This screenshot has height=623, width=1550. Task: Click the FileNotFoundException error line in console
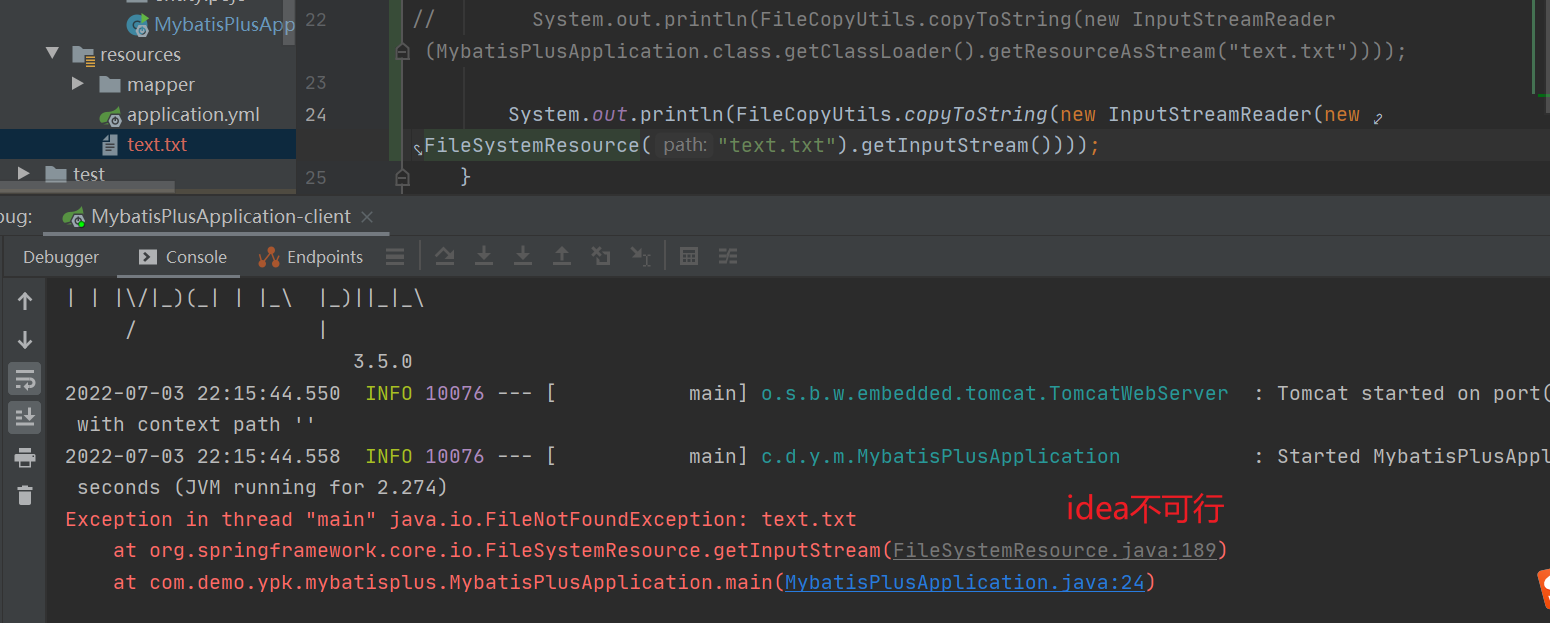[461, 519]
